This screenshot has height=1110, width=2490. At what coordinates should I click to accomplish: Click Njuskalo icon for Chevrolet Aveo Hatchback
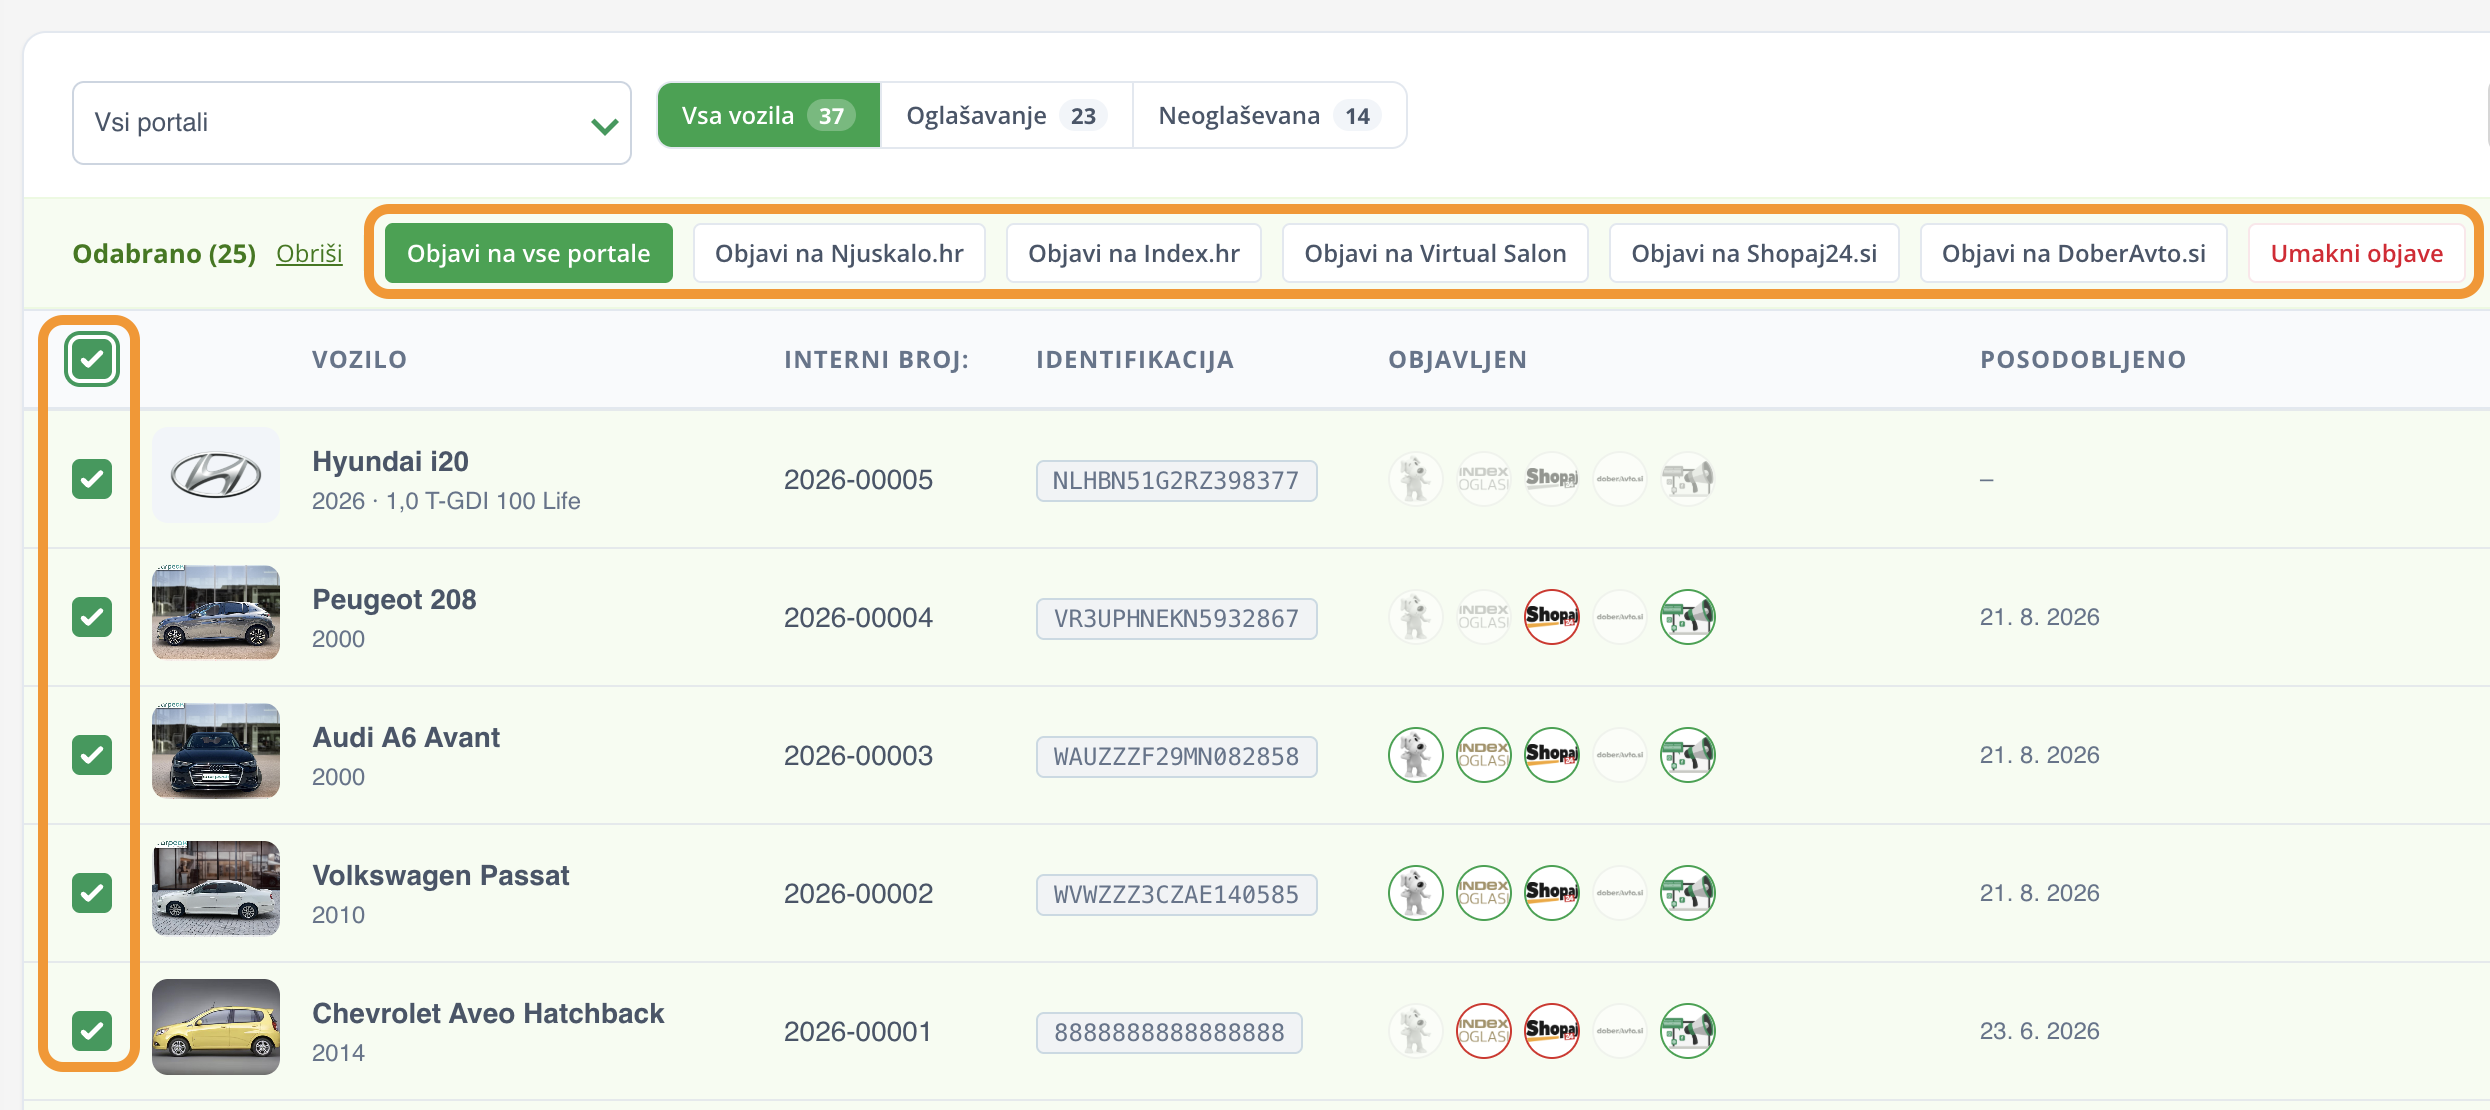pos(1415,1031)
